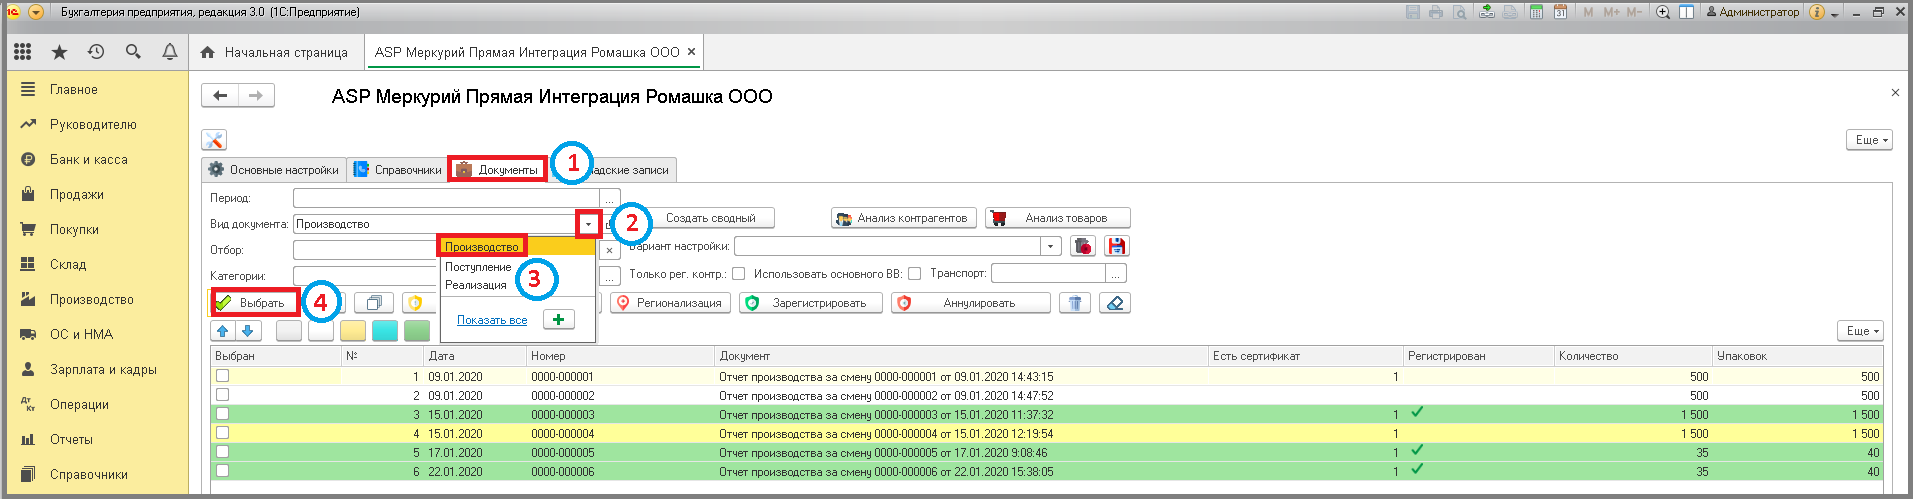Open Начальная страница tab
1913x499 pixels.
[274, 52]
